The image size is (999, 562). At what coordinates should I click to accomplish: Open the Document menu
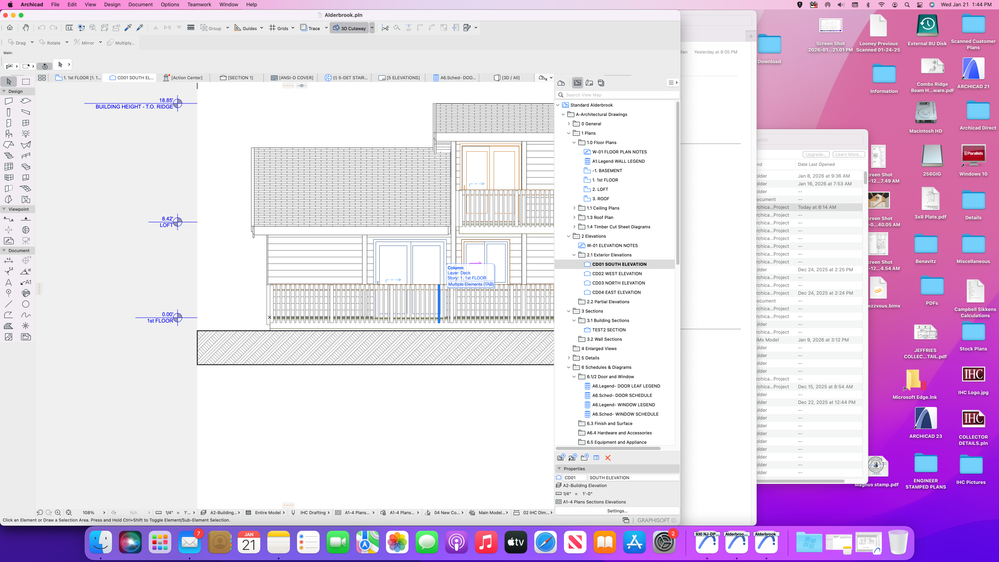[140, 4]
